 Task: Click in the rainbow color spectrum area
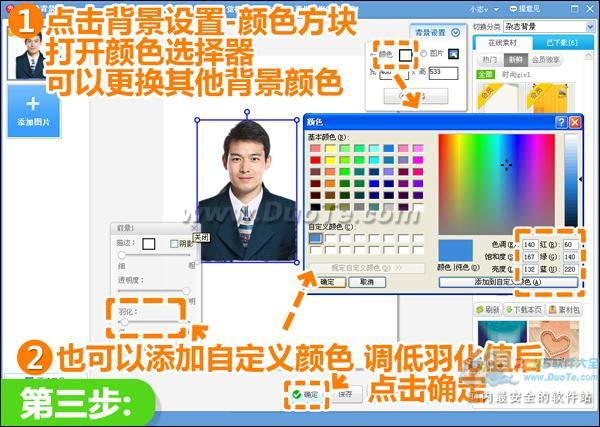click(496, 184)
